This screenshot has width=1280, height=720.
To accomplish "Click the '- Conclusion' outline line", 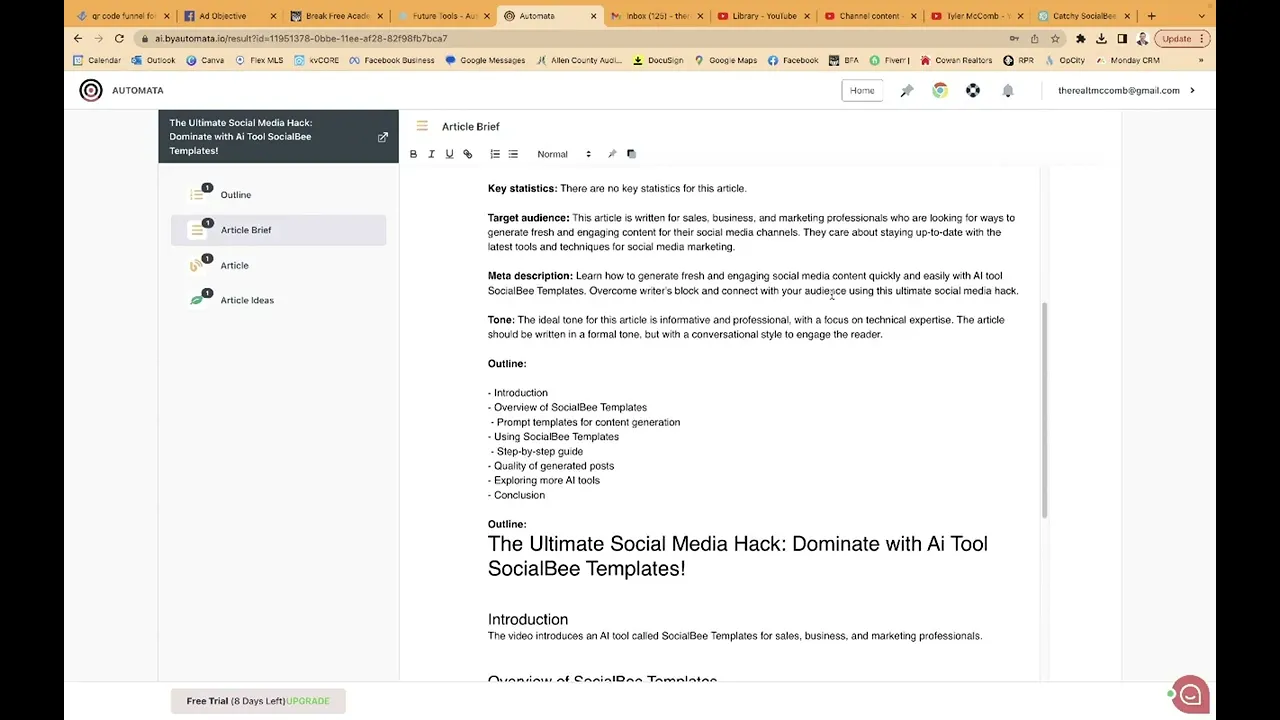I will click(x=516, y=495).
